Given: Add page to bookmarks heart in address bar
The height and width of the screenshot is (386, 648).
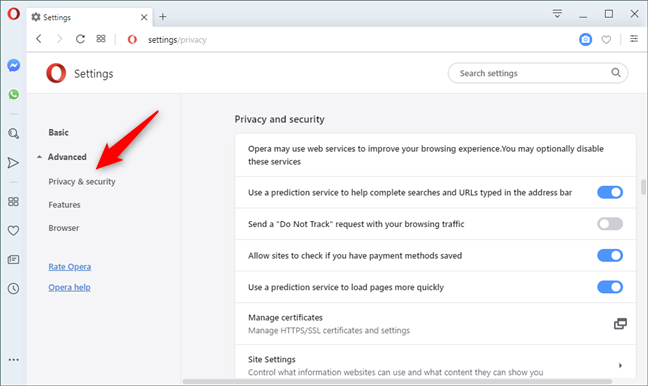Looking at the screenshot, I should tap(606, 40).
